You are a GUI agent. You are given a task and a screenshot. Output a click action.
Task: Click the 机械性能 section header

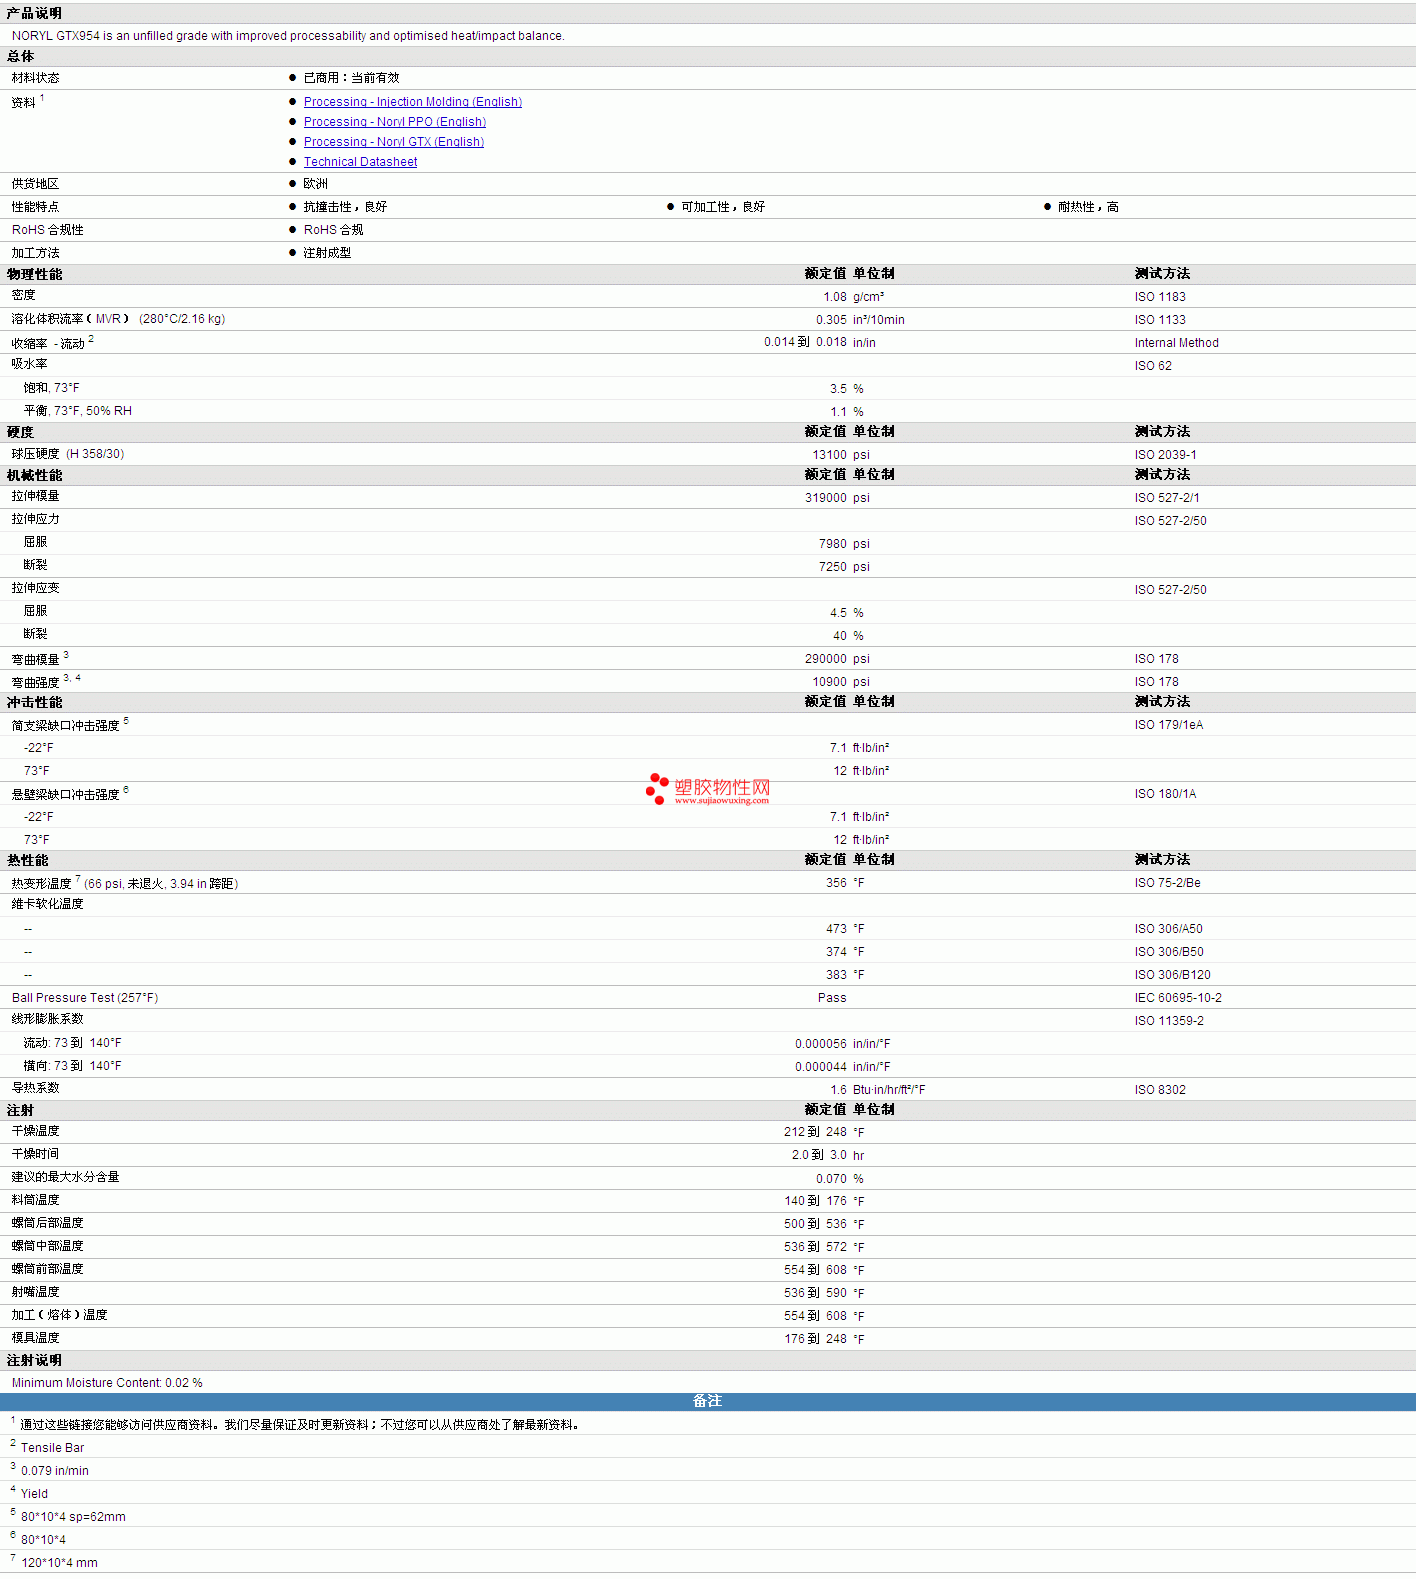[x=34, y=475]
